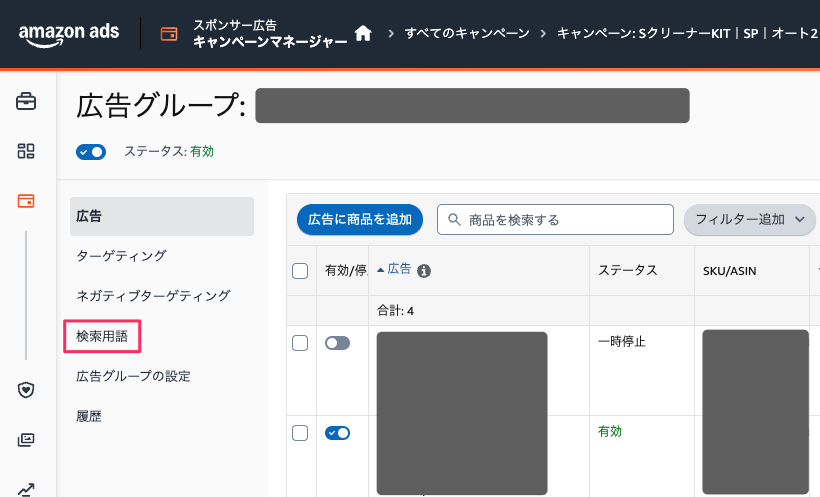
Task: Go to すべてのキャンペーン breadcrumb
Action: pyautogui.click(x=467, y=33)
